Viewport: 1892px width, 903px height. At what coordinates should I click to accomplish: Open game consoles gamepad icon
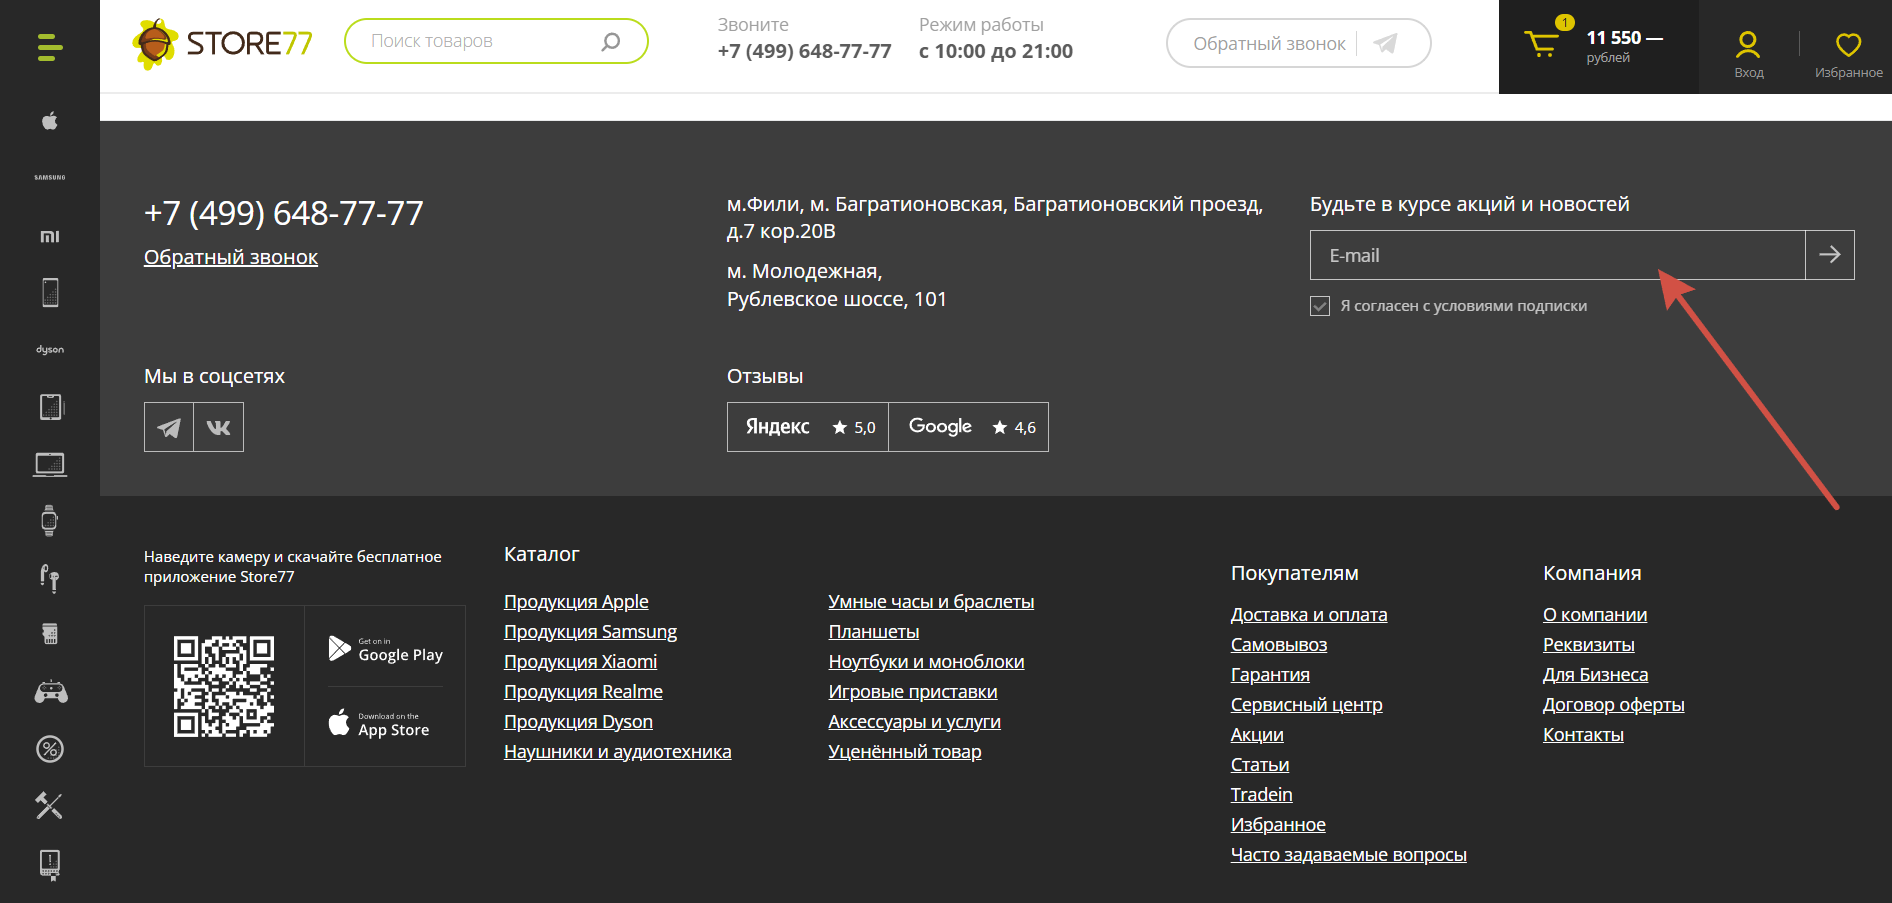coord(50,692)
